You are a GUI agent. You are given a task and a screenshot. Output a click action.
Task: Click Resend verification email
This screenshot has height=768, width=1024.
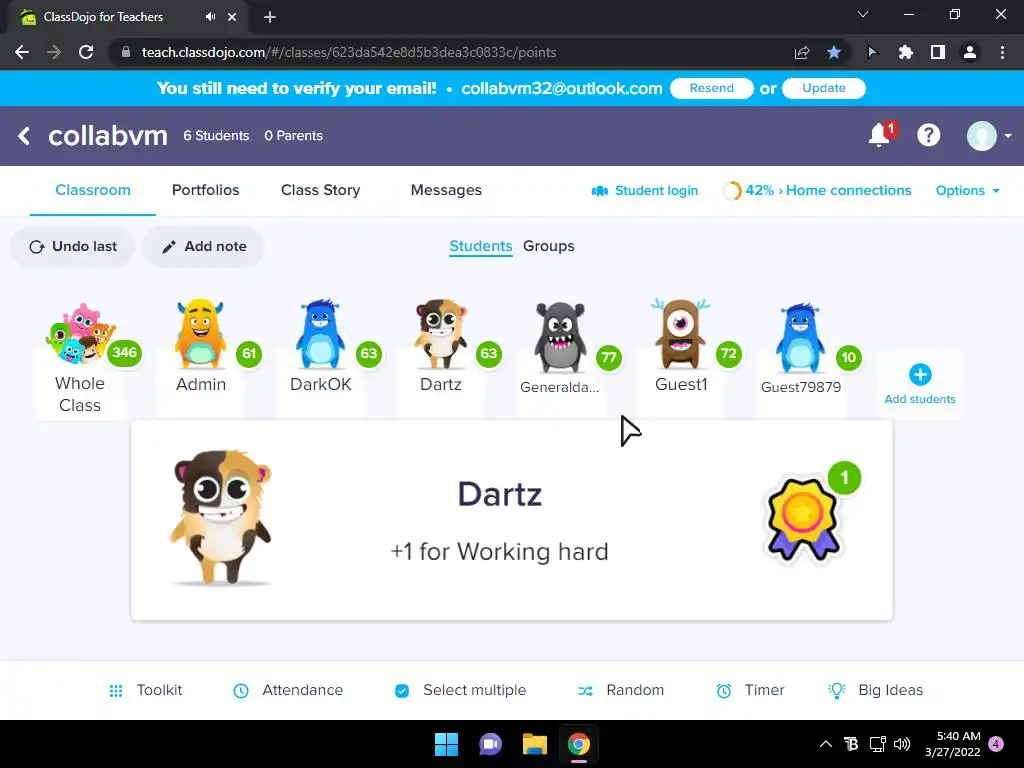coord(712,88)
